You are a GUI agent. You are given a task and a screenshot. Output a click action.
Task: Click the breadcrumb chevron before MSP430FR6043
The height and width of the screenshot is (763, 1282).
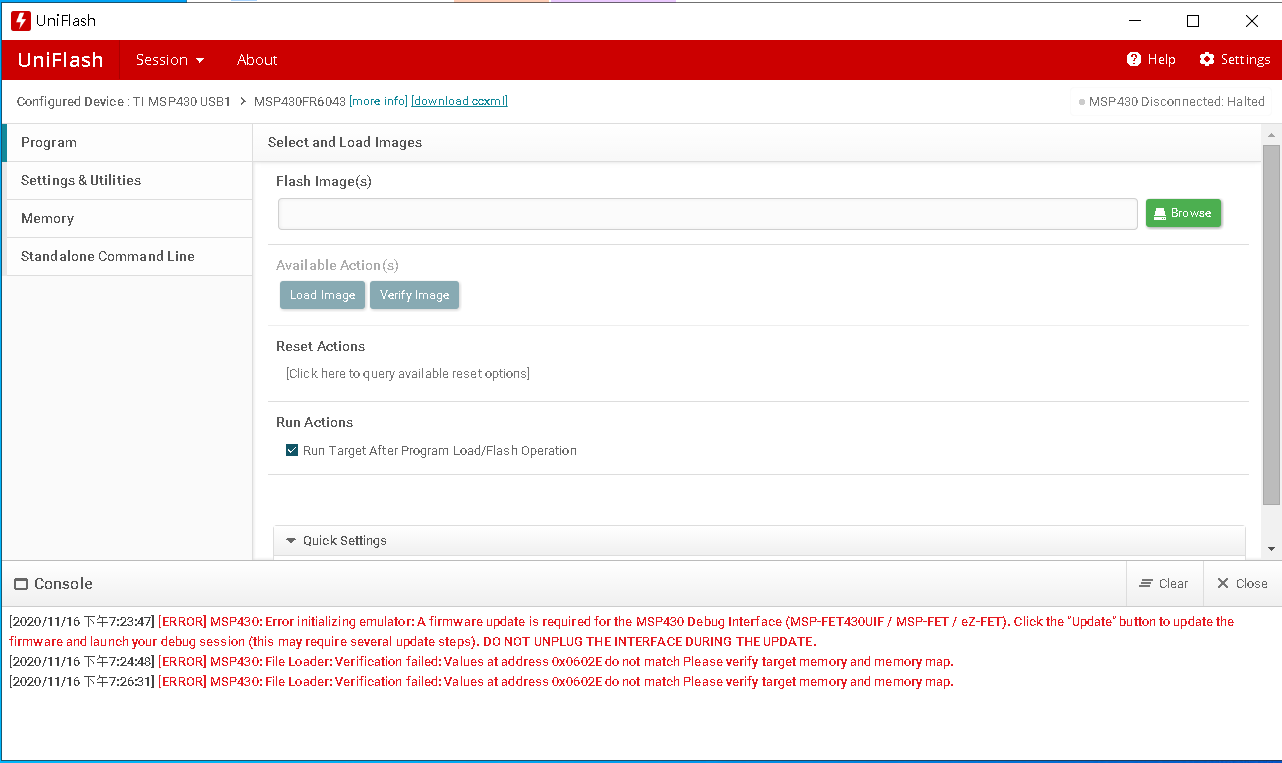[x=242, y=101]
